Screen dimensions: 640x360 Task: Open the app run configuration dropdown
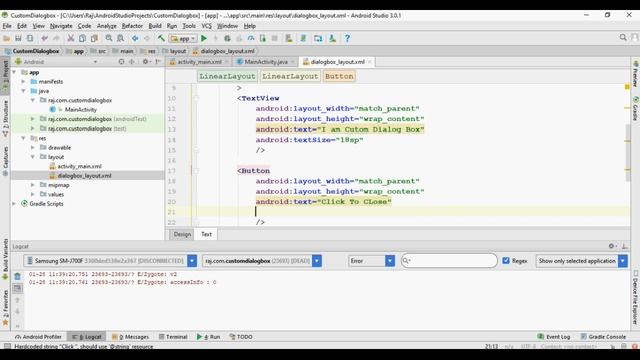(x=183, y=38)
